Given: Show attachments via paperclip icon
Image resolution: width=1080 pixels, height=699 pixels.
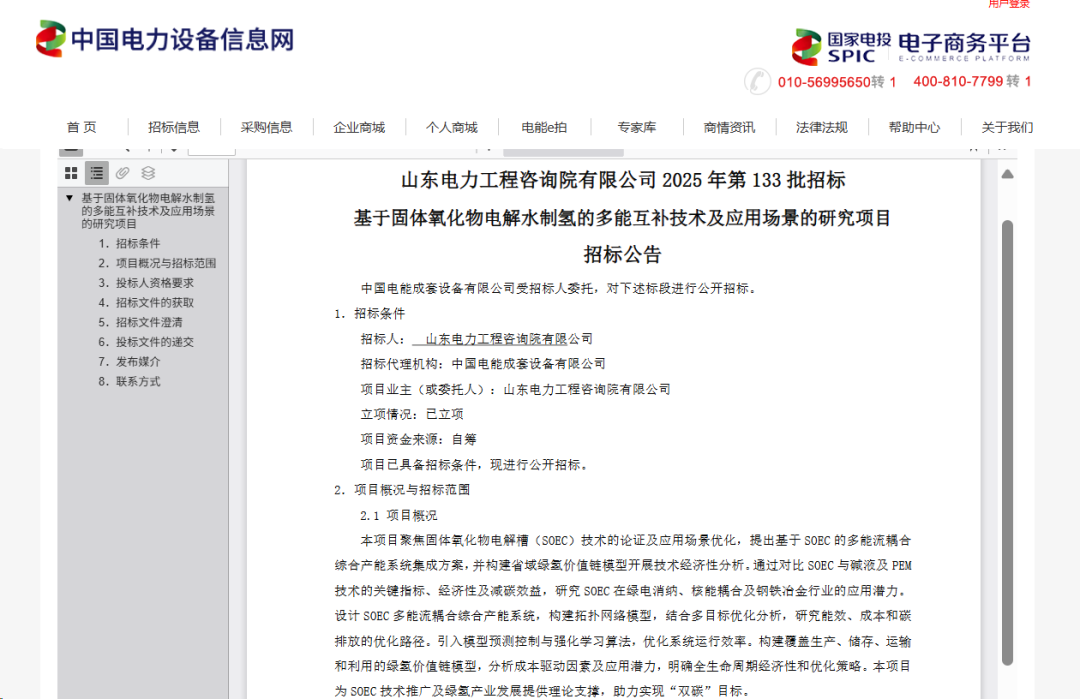Looking at the screenshot, I should [123, 173].
